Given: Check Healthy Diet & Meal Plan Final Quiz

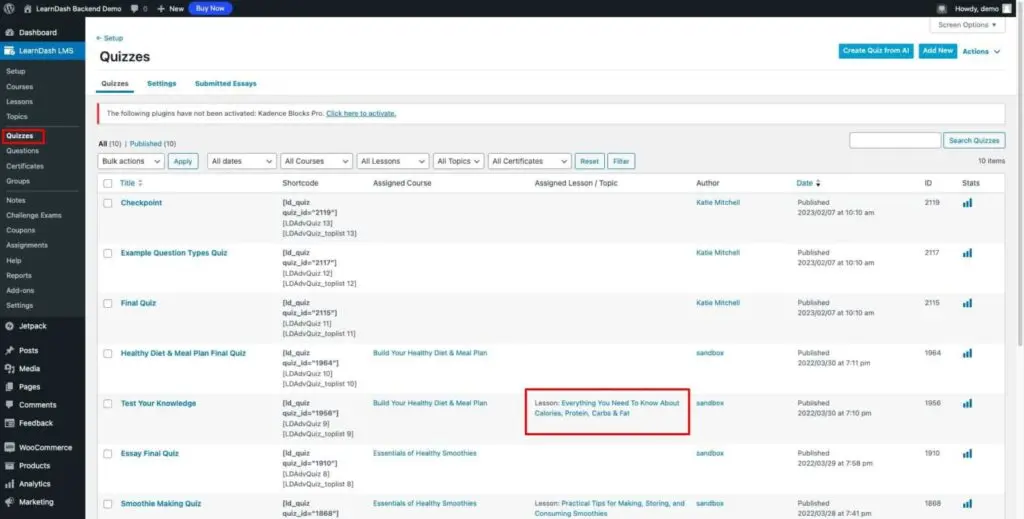Looking at the screenshot, I should (x=108, y=354).
